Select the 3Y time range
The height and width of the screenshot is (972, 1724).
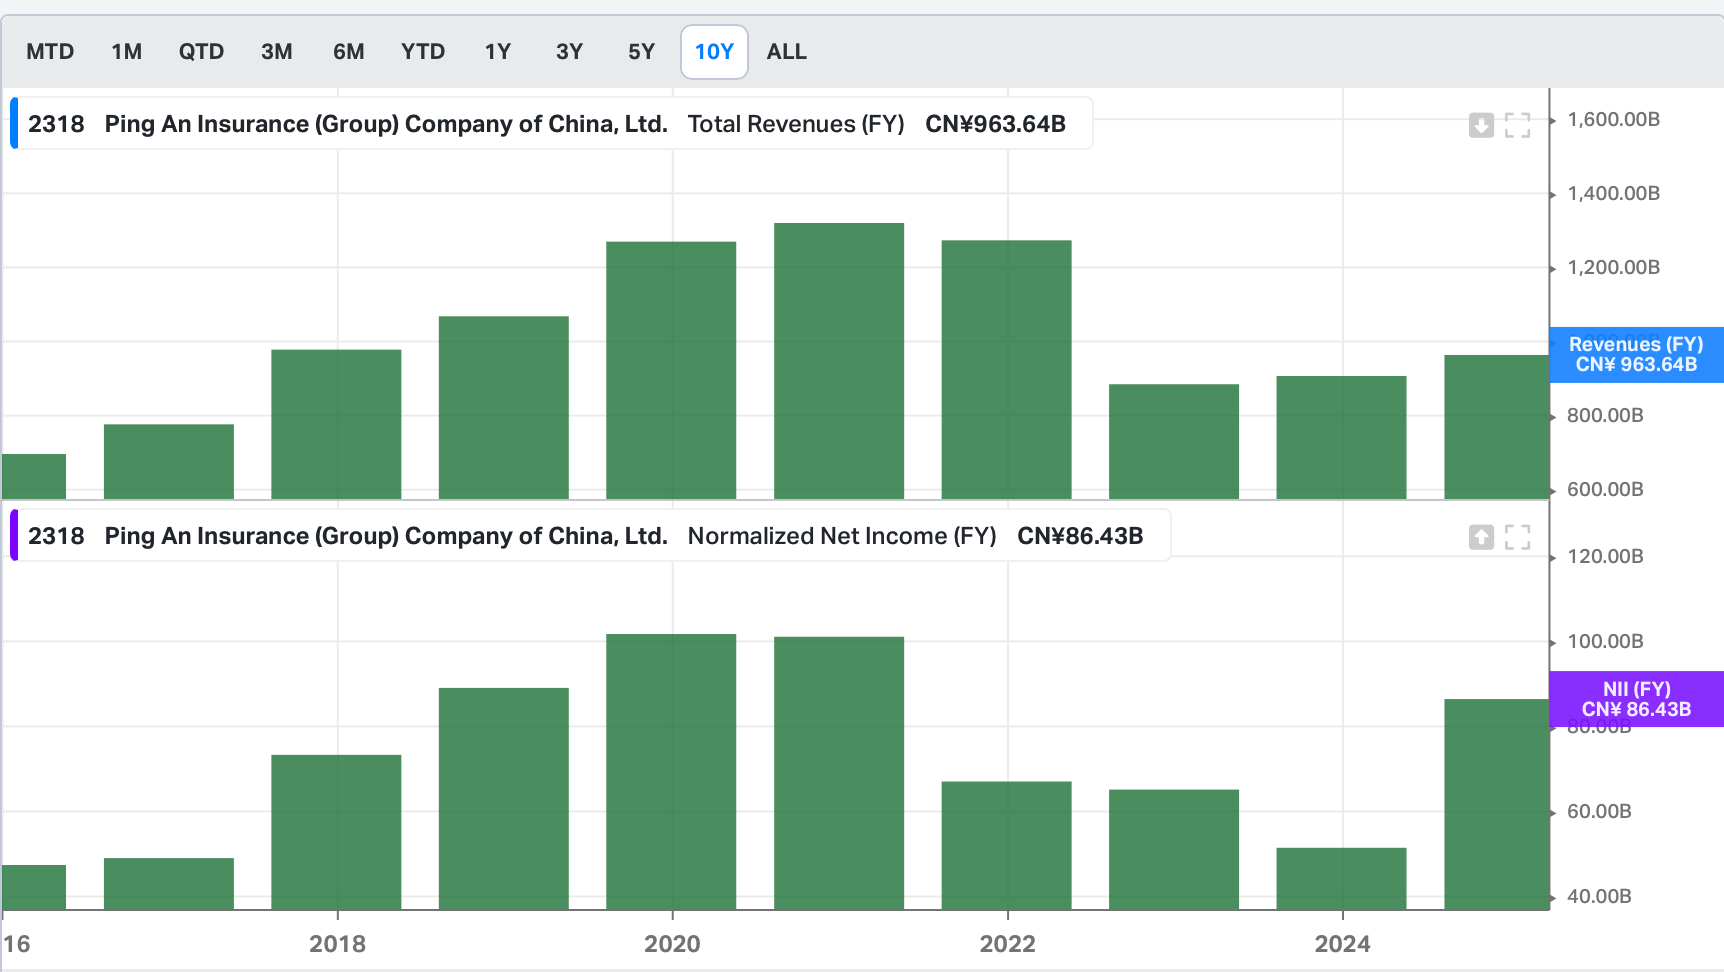569,51
